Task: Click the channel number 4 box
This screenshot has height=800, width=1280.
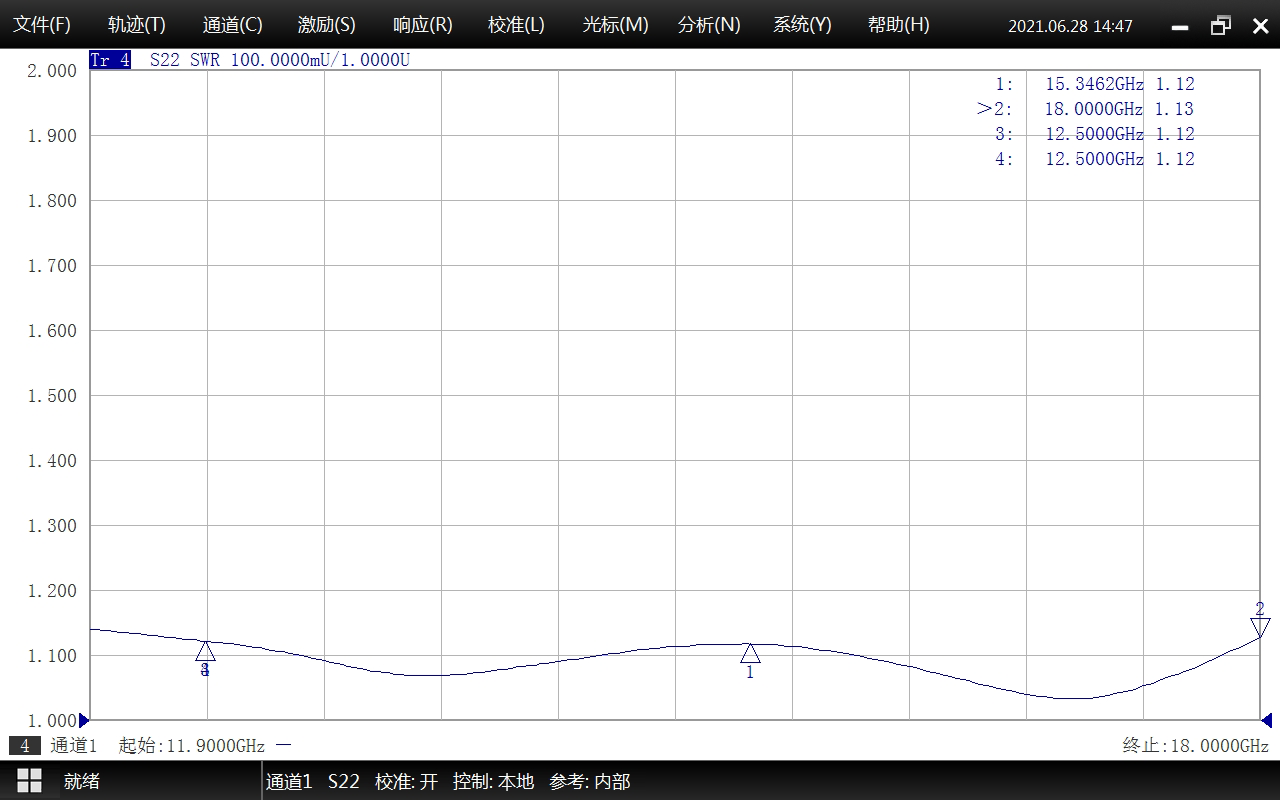Action: (24, 746)
